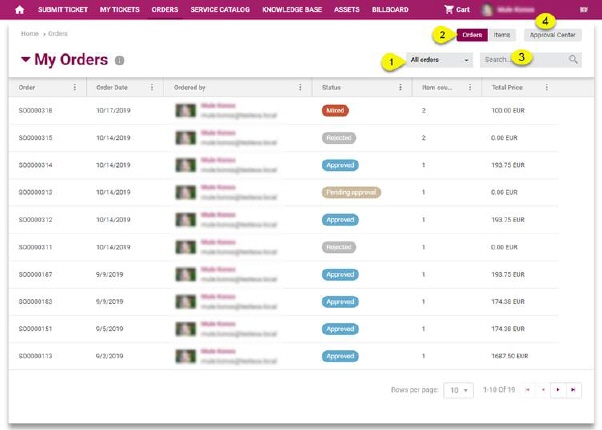602x430 pixels.
Task: Click the info icon beside My Orders
Action: pyautogui.click(x=120, y=61)
